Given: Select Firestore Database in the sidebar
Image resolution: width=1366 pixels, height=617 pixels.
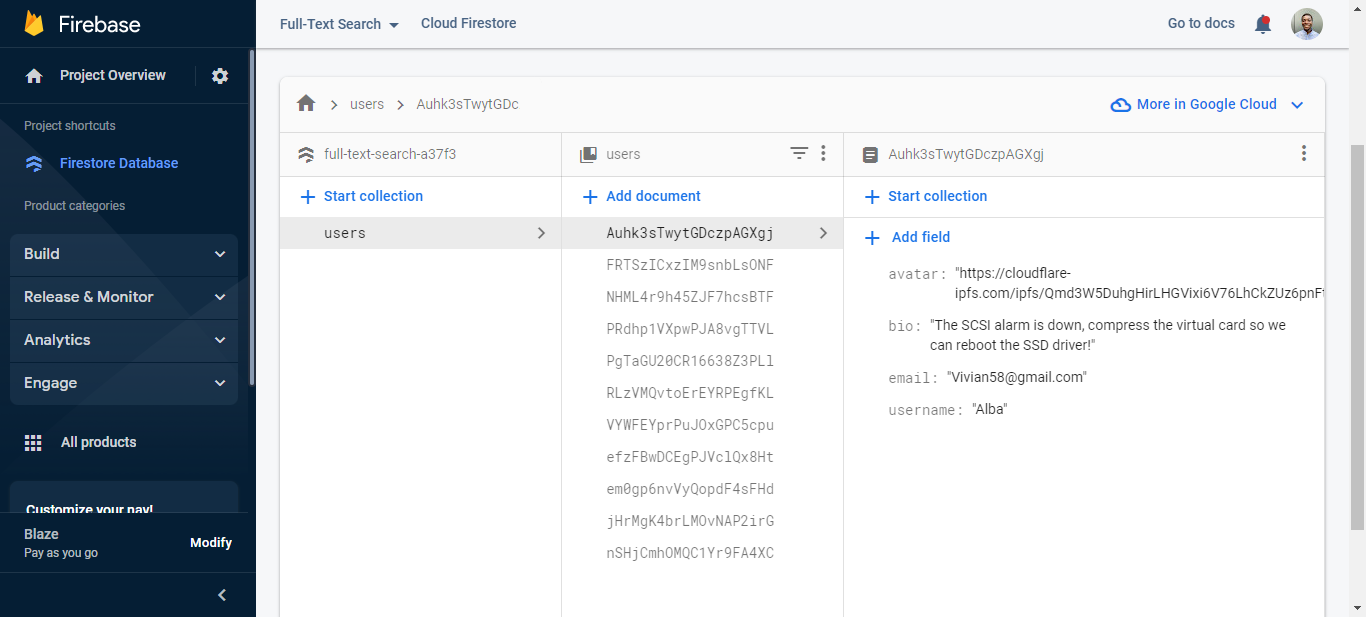Looking at the screenshot, I should click(119, 163).
